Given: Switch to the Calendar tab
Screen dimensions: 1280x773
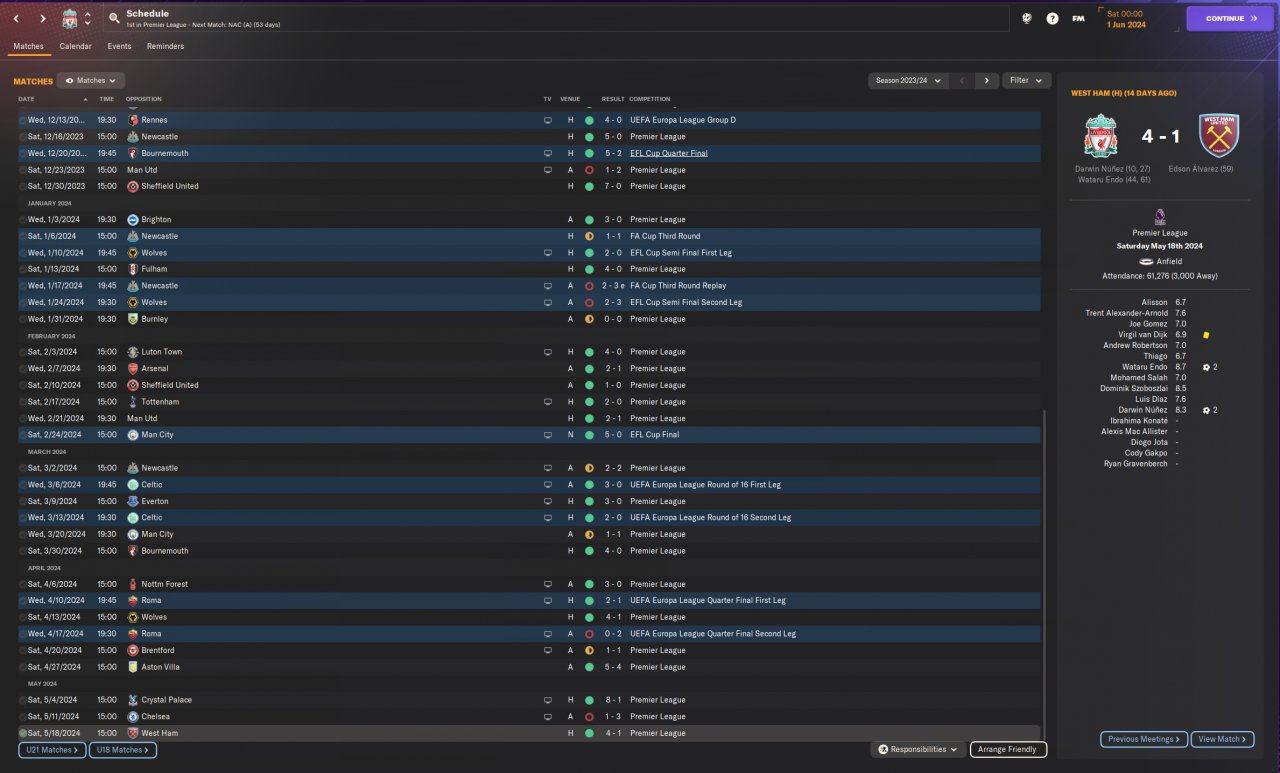Looking at the screenshot, I should 75,47.
